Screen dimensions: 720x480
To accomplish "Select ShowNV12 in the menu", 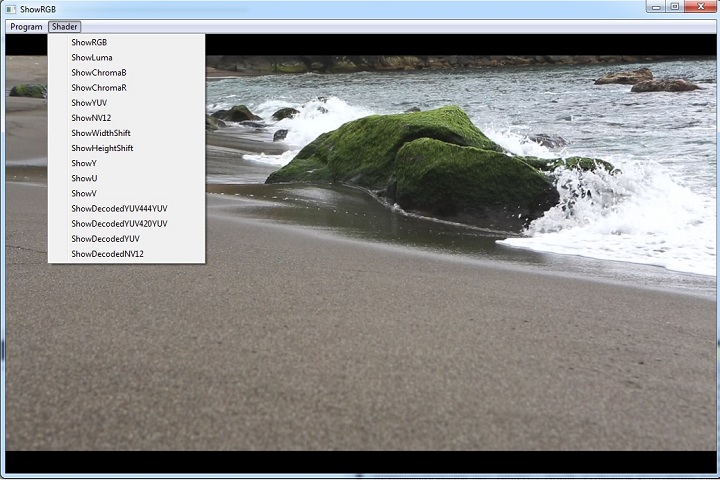I will 126,118.
